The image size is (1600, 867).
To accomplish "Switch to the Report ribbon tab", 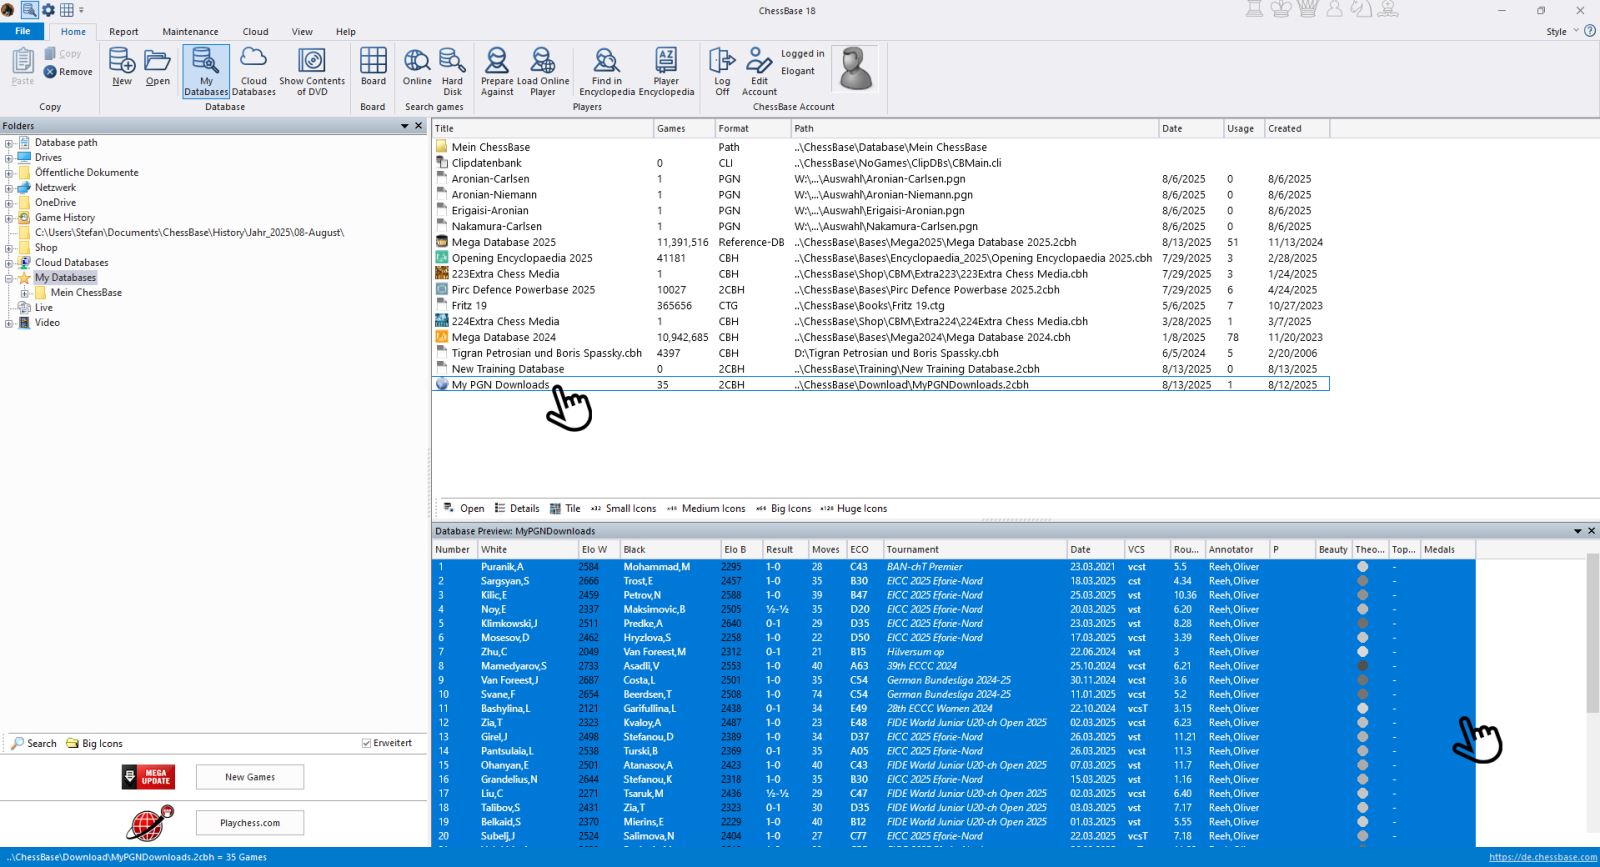I will coord(124,32).
